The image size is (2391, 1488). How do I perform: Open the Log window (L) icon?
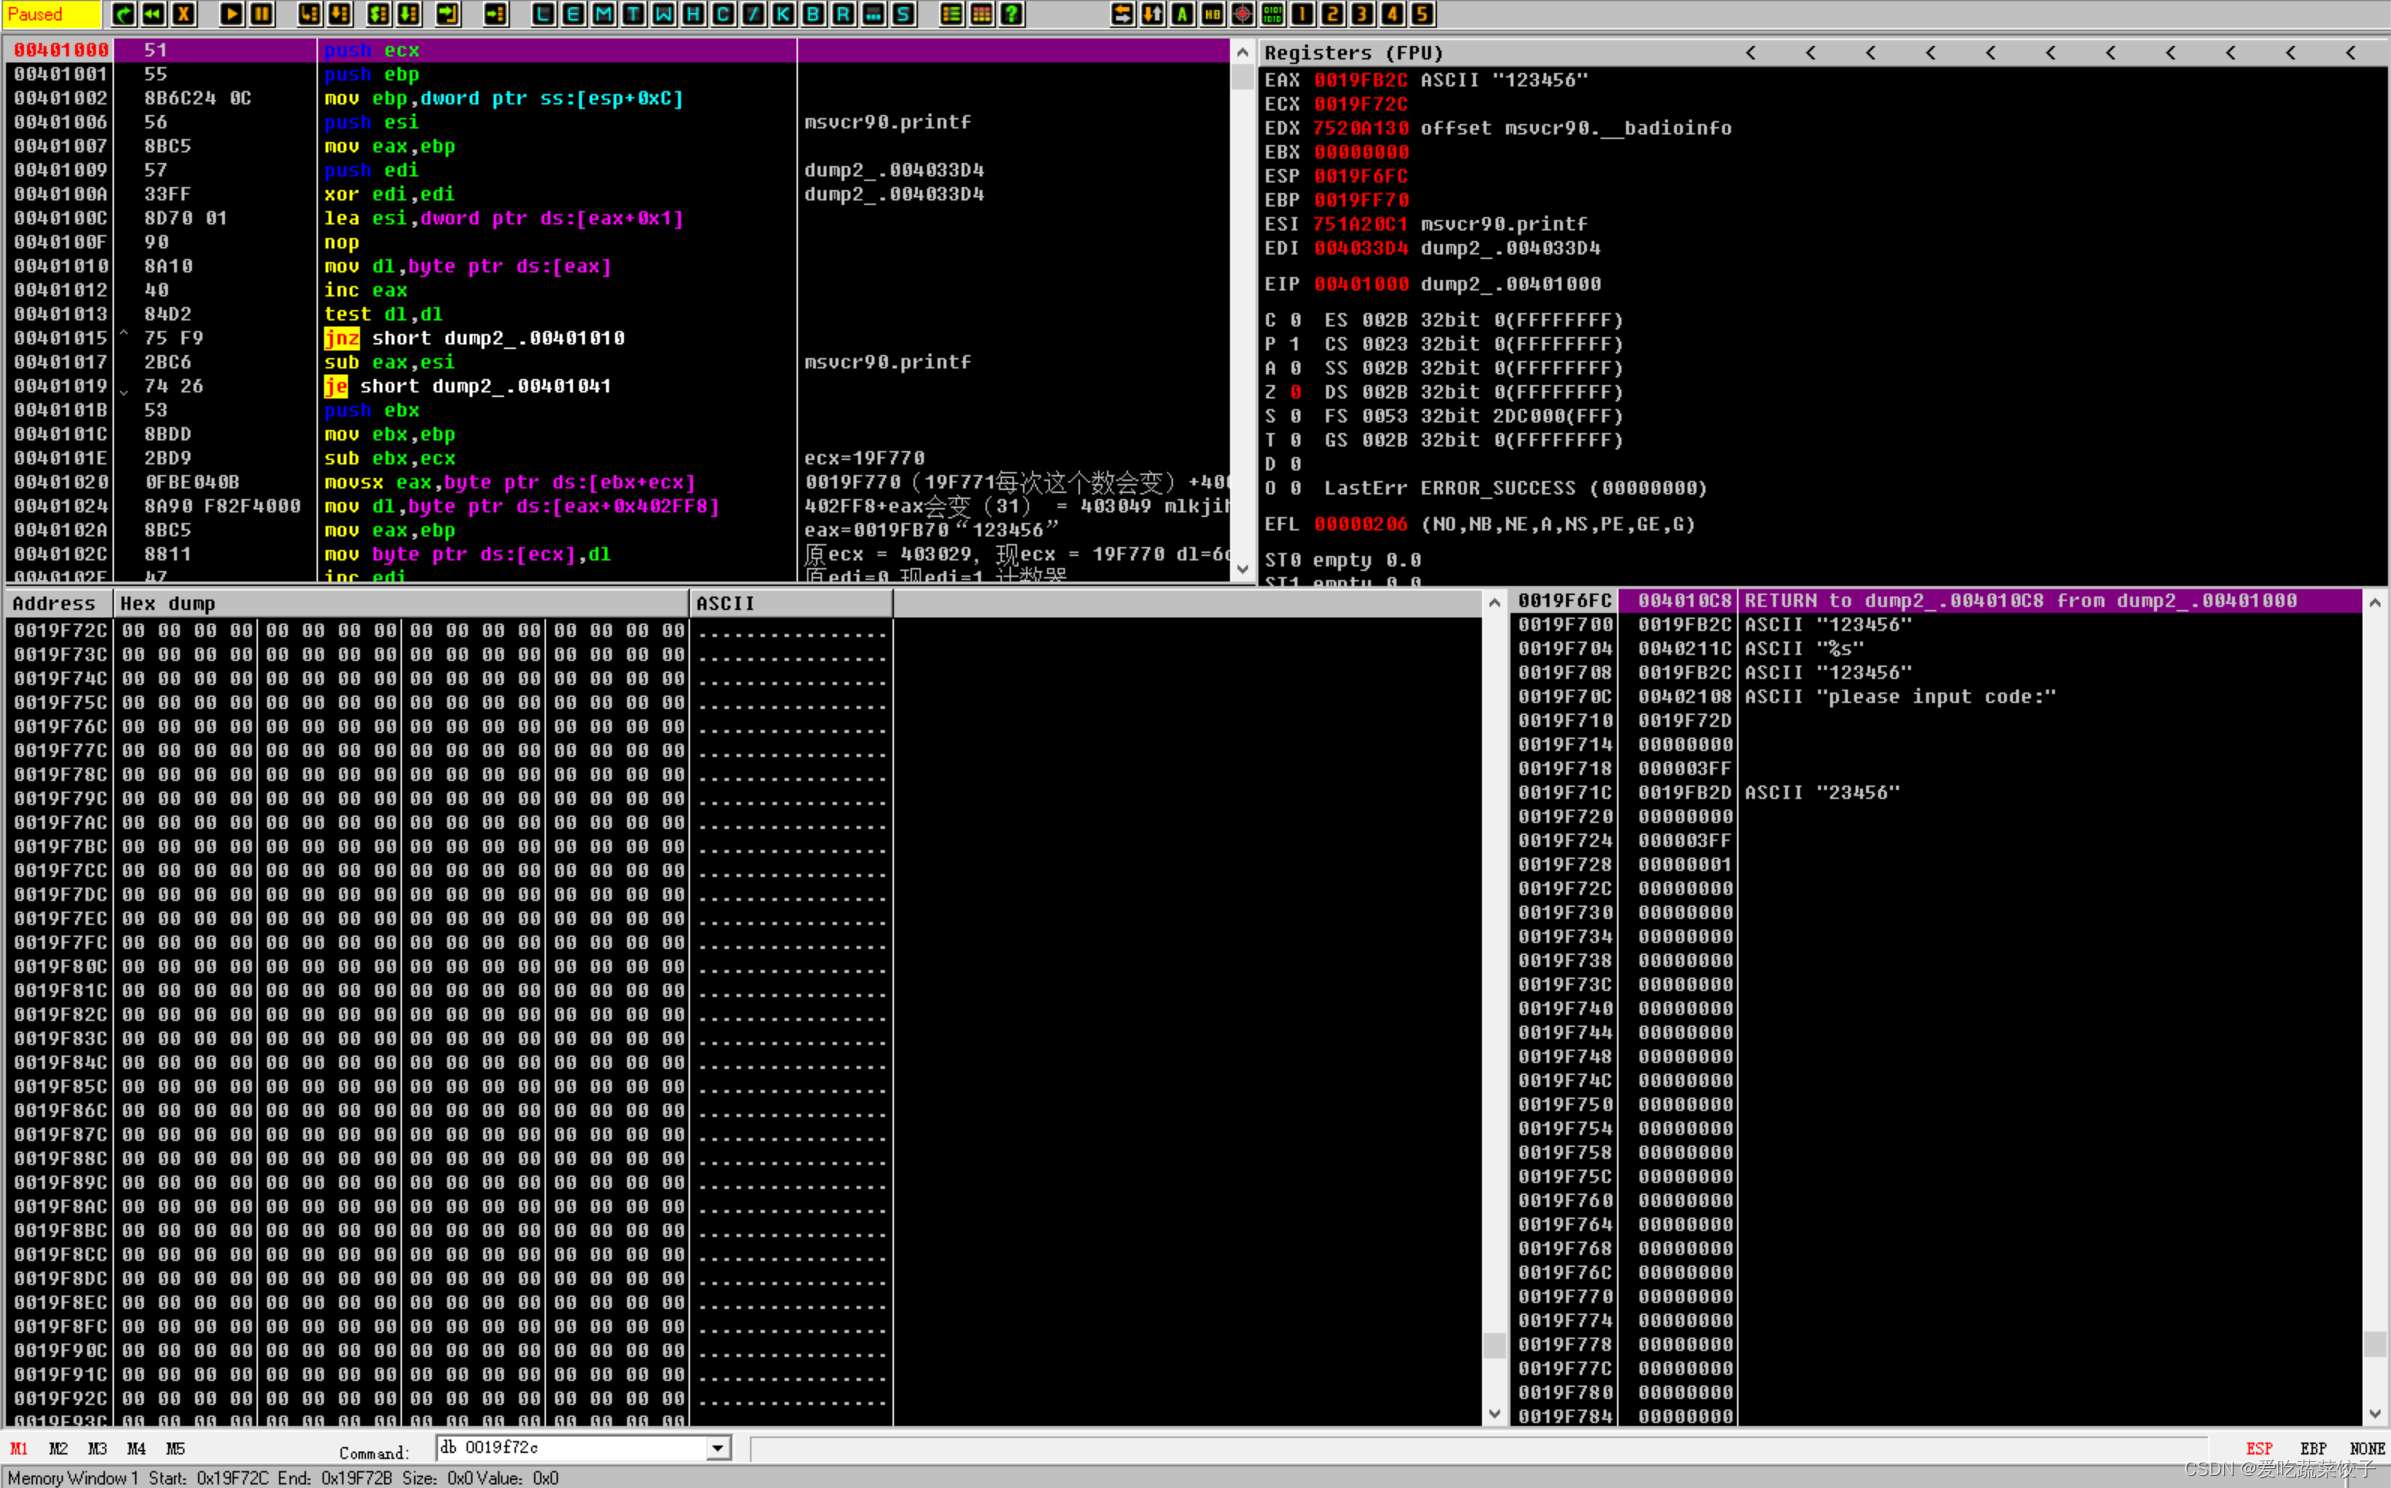tap(543, 14)
